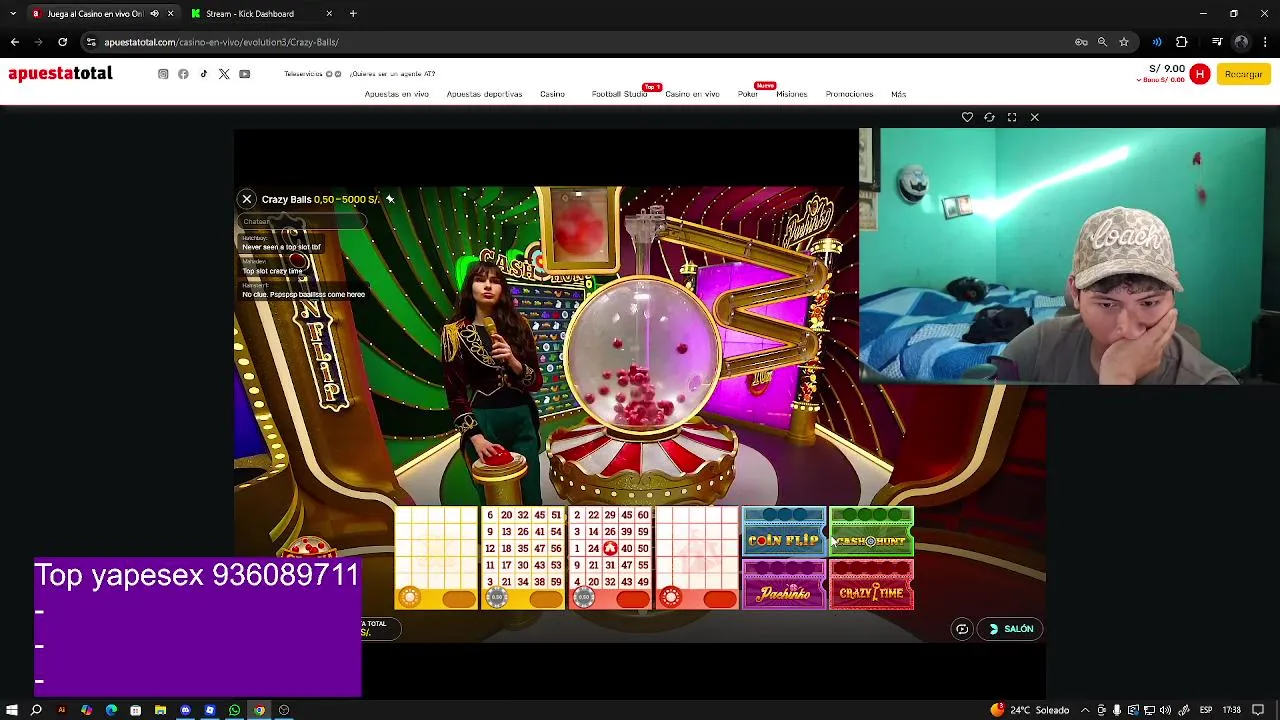Toggle fullscreen for the game frame
The width and height of the screenshot is (1280, 720).
click(x=1012, y=117)
